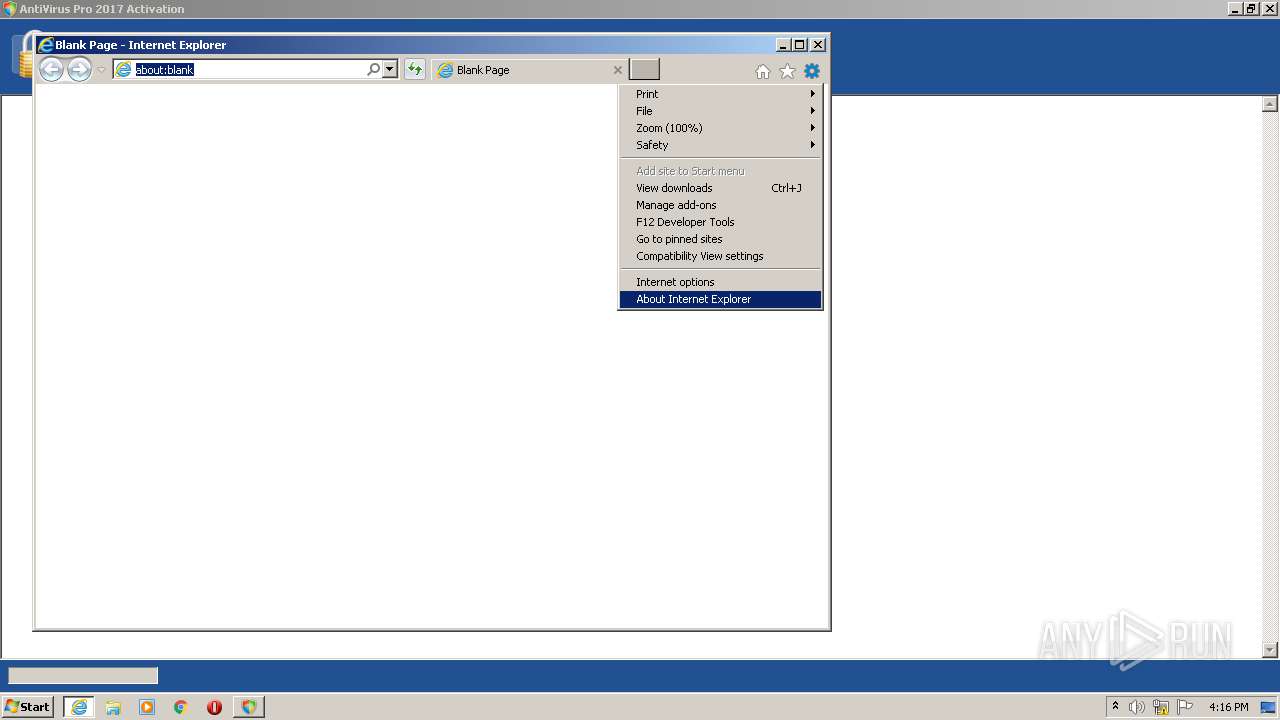Open Windows Explorer folder taskbar icon
The image size is (1280, 720).
[x=113, y=707]
